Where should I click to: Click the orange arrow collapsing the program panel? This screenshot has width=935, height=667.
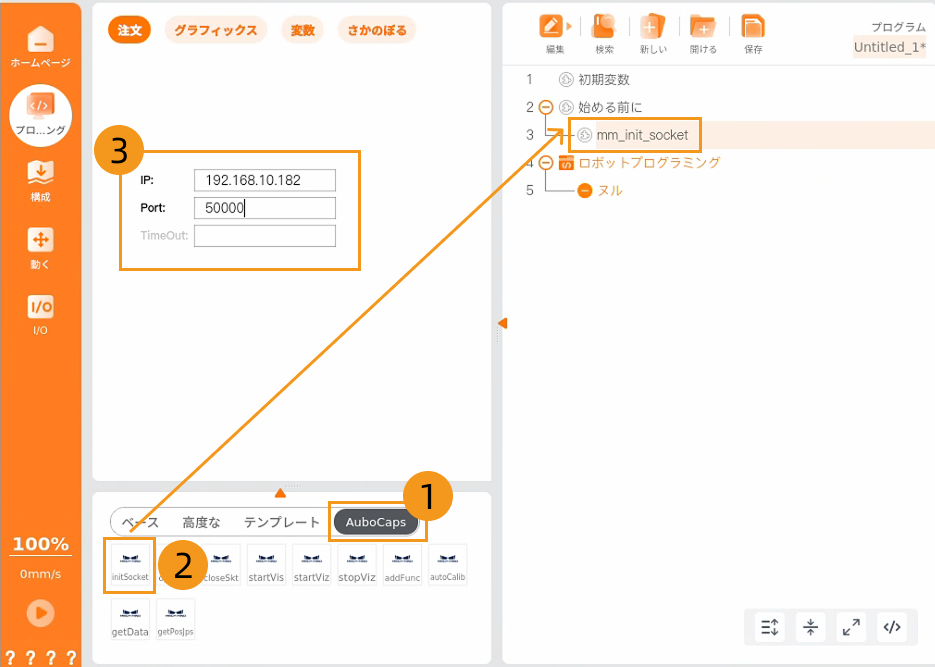503,323
